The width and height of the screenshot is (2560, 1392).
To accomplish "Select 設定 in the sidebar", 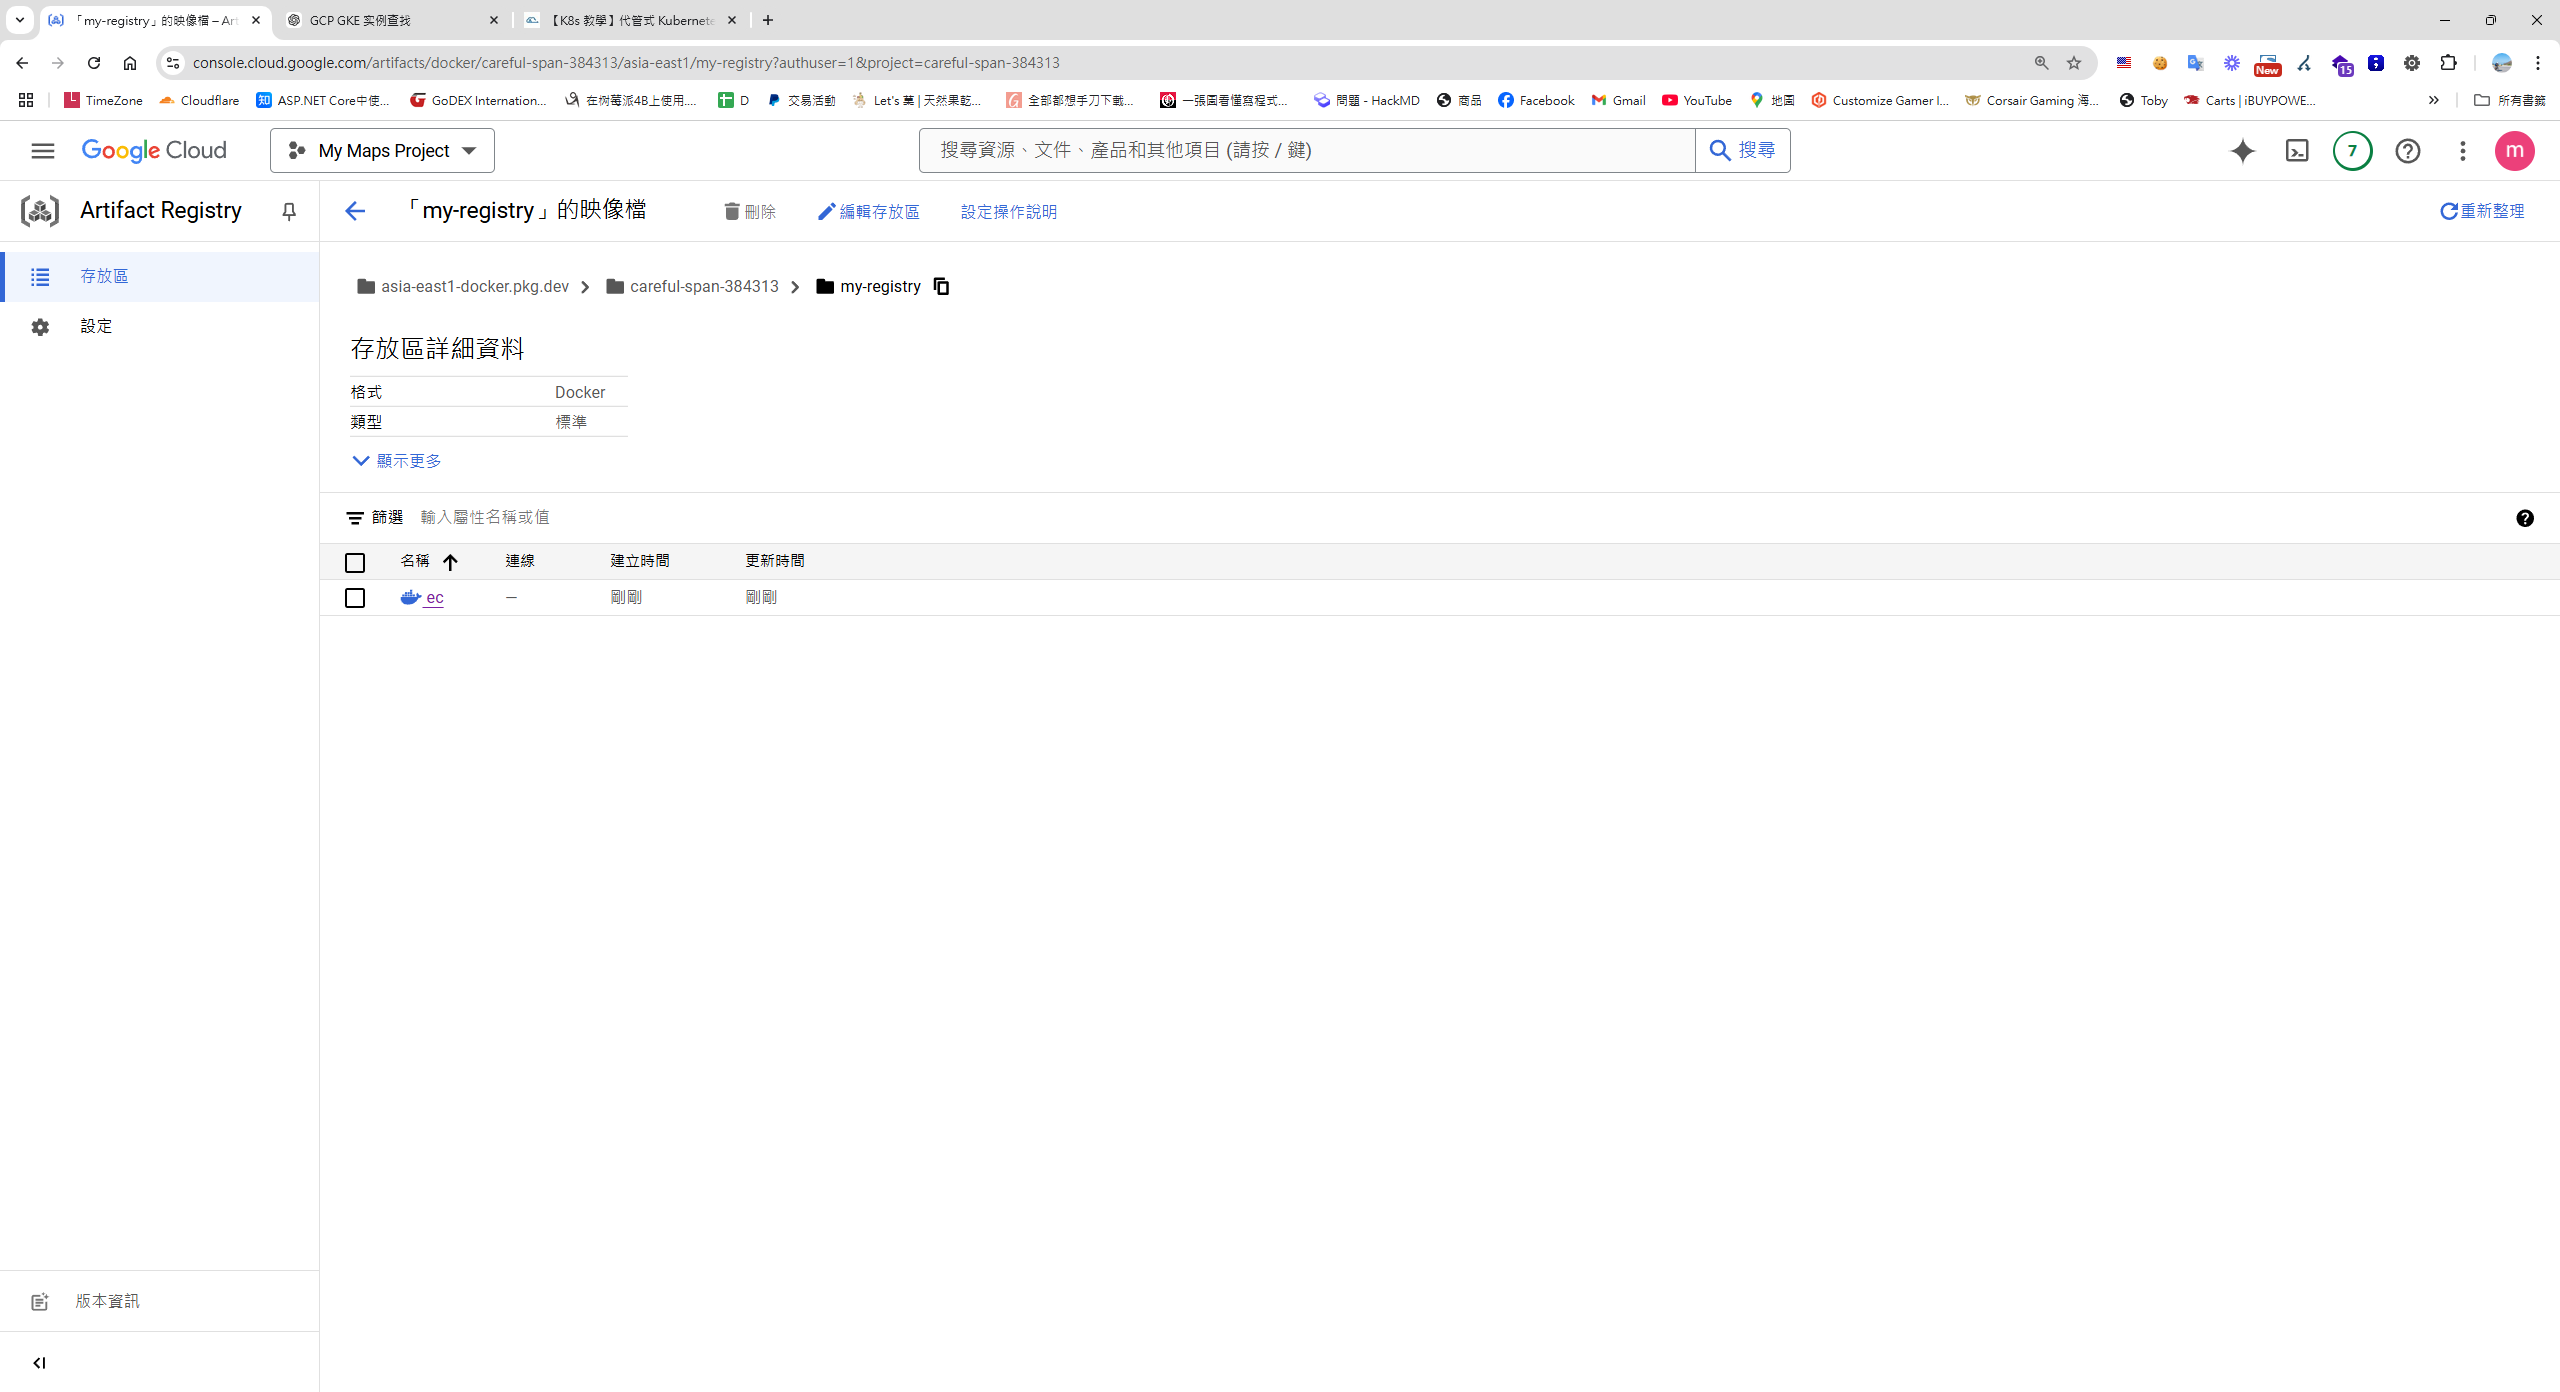I will click(x=96, y=325).
